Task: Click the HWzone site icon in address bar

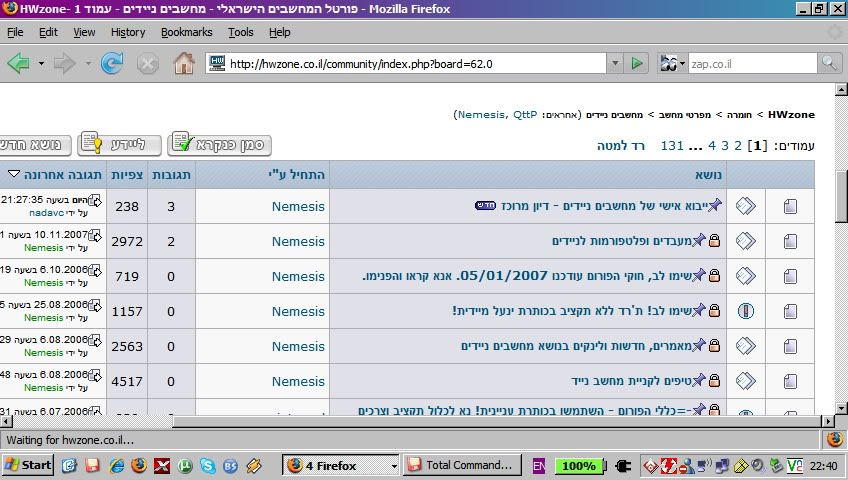Action: click(x=217, y=63)
